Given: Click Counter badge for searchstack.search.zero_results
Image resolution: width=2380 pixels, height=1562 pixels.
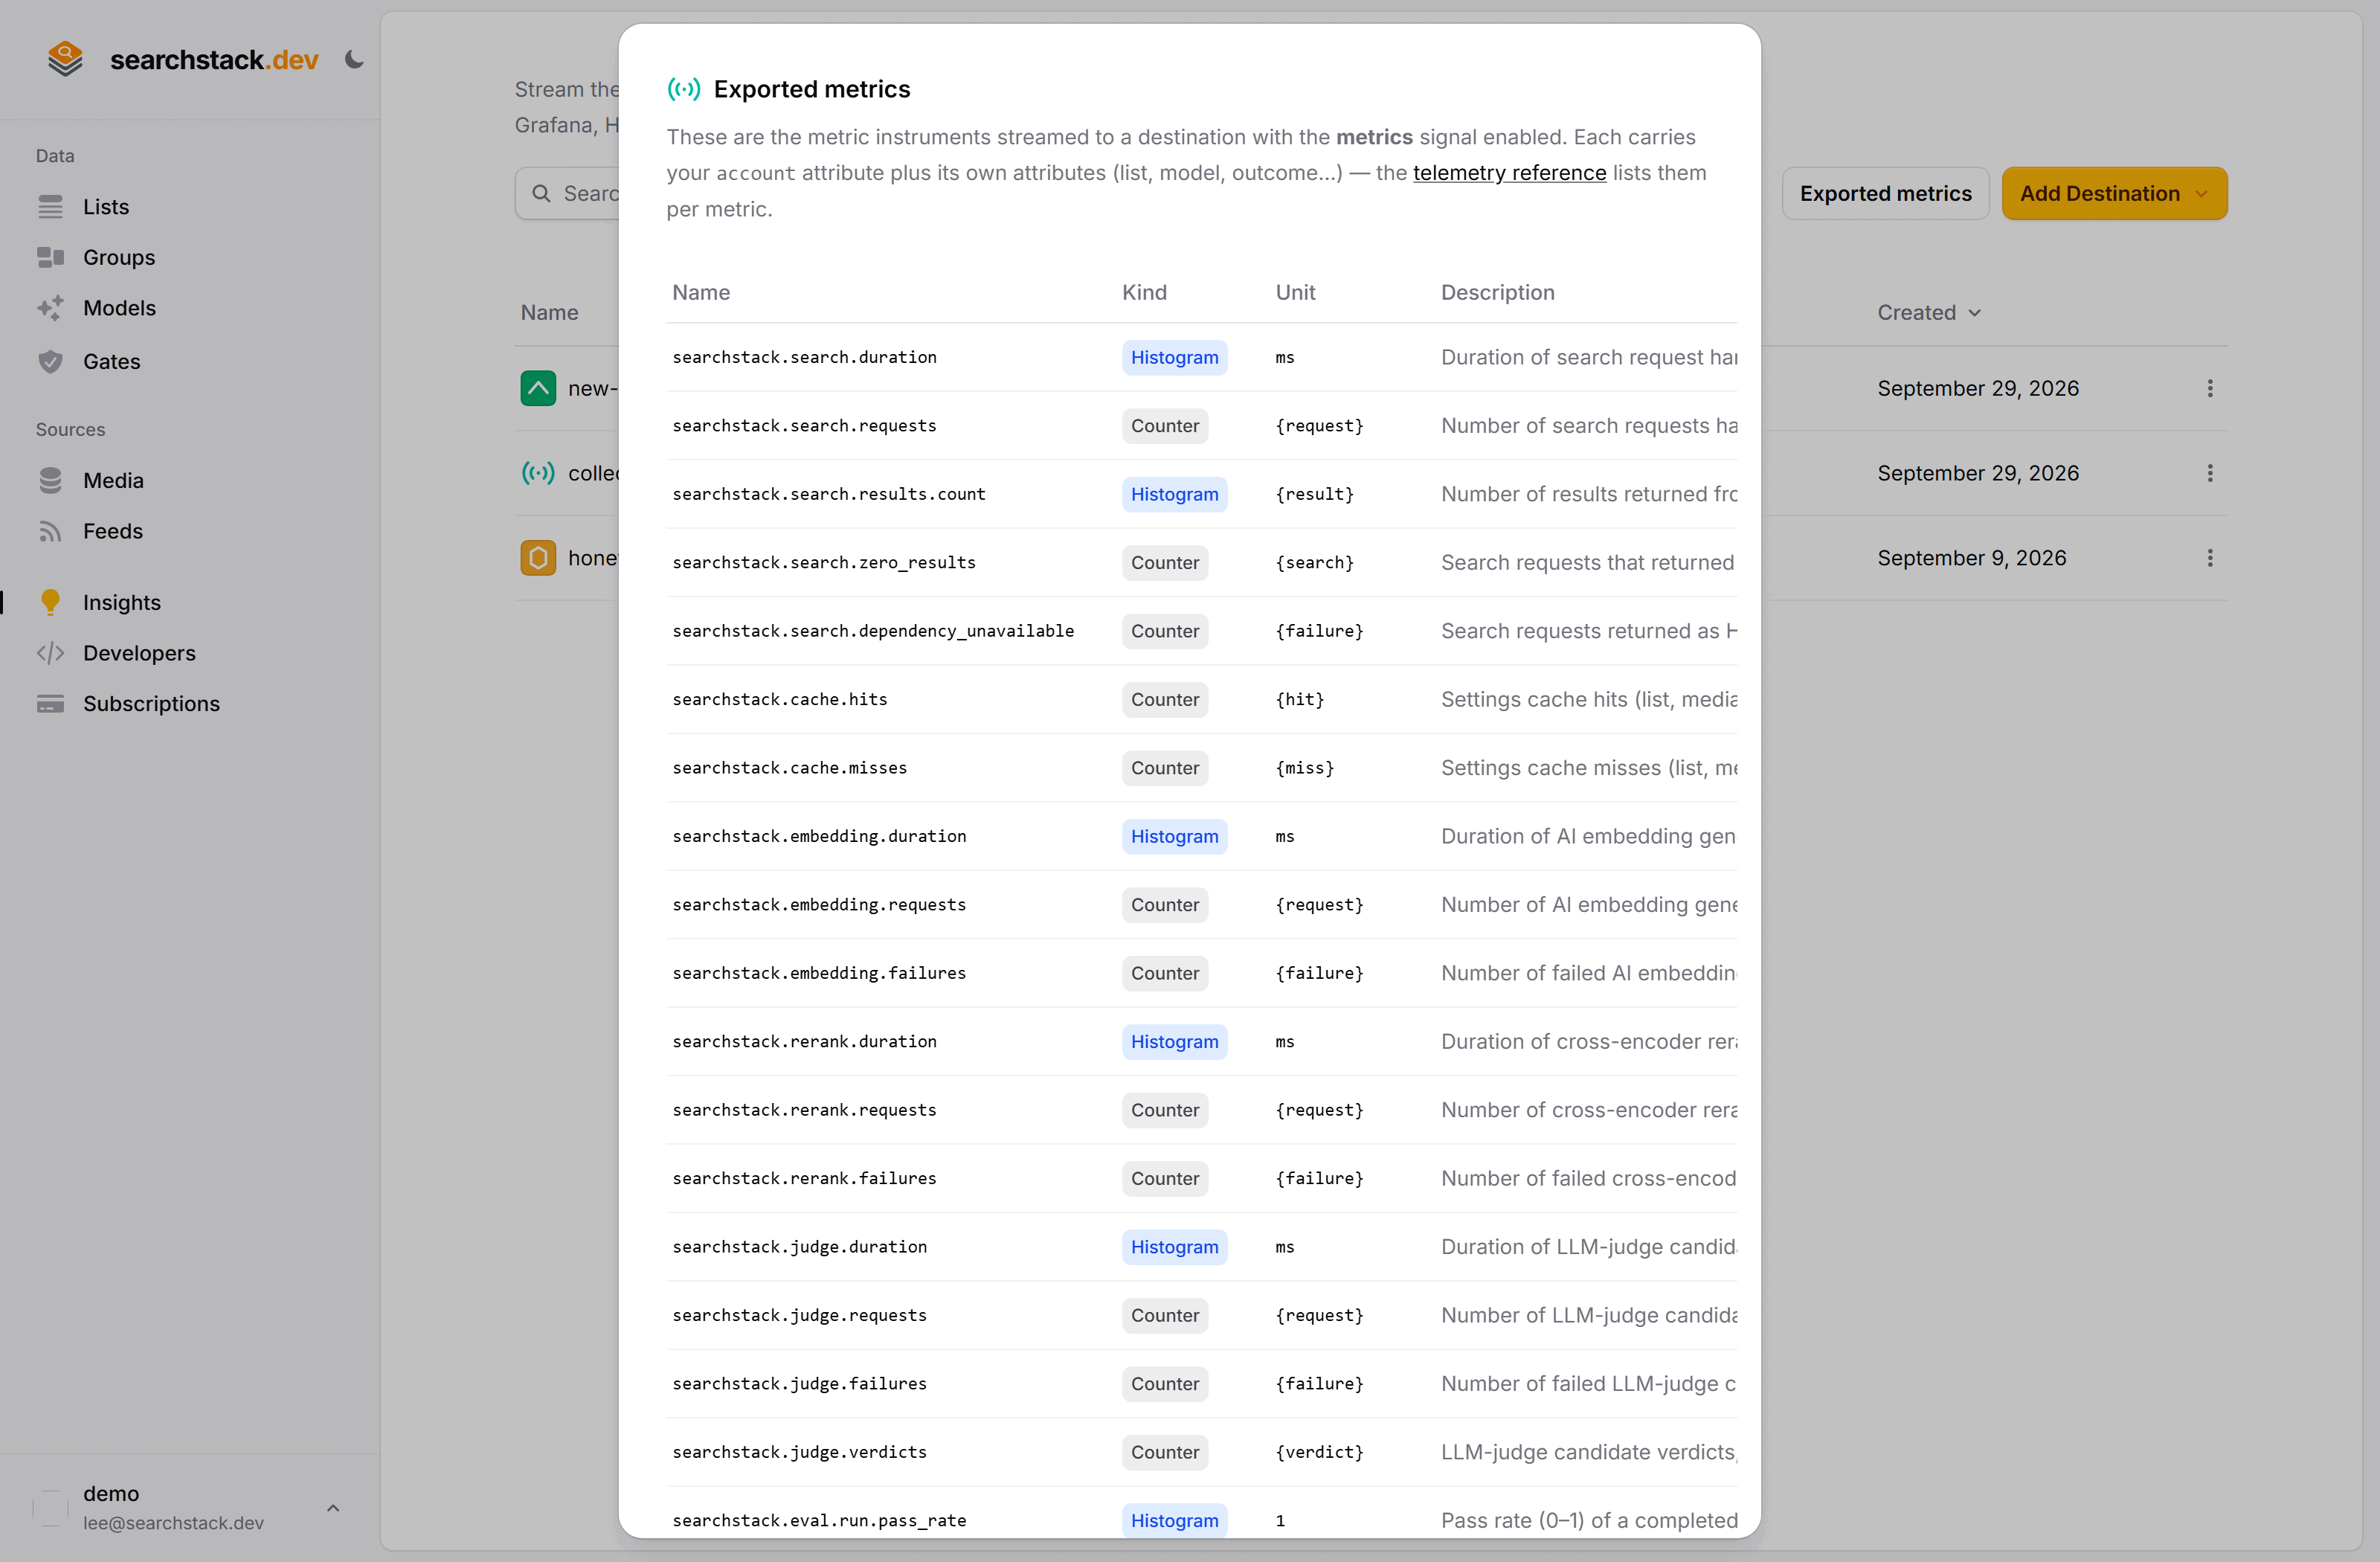Looking at the screenshot, I should 1164,563.
